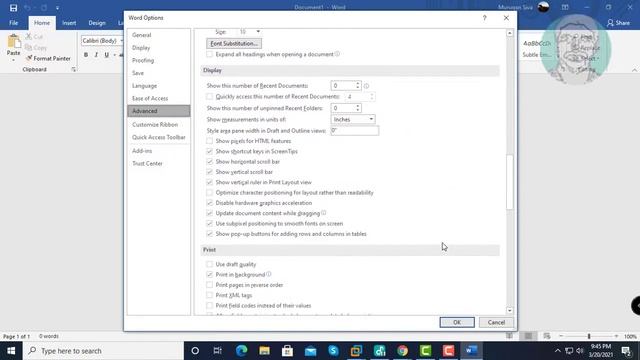
Task: Check Use draft quality option
Action: (x=209, y=264)
